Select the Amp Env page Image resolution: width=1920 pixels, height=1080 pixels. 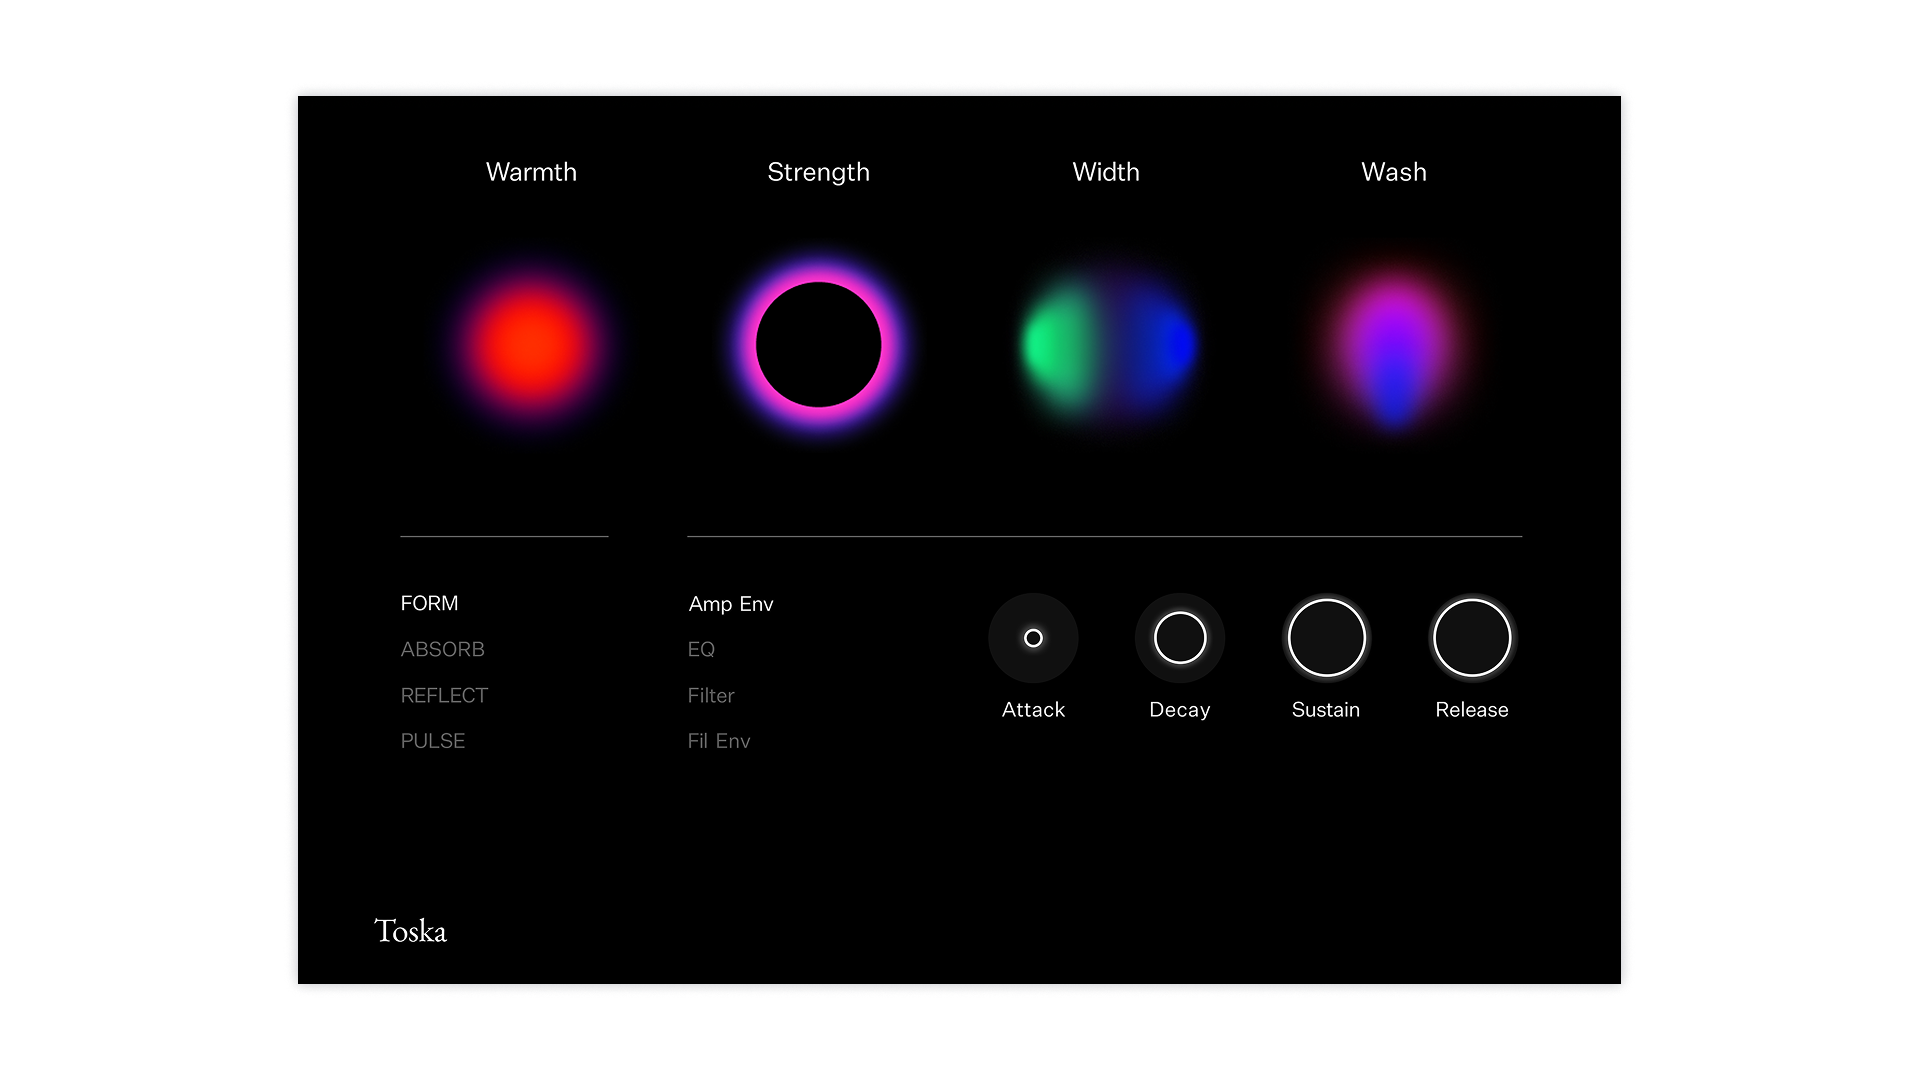(731, 604)
